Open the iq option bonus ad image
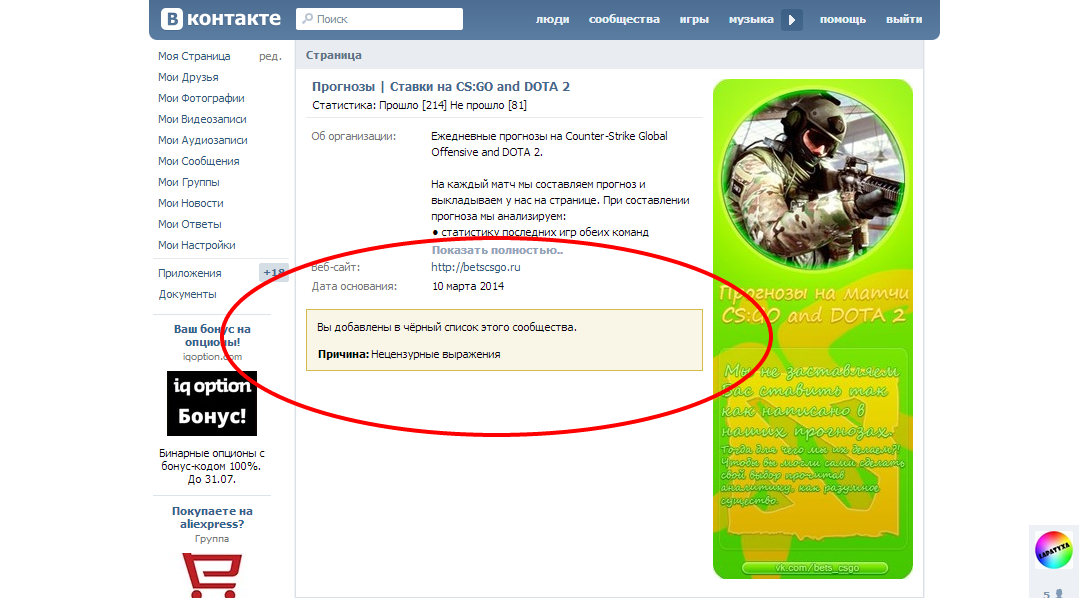This screenshot has height=598, width=1089. click(211, 403)
